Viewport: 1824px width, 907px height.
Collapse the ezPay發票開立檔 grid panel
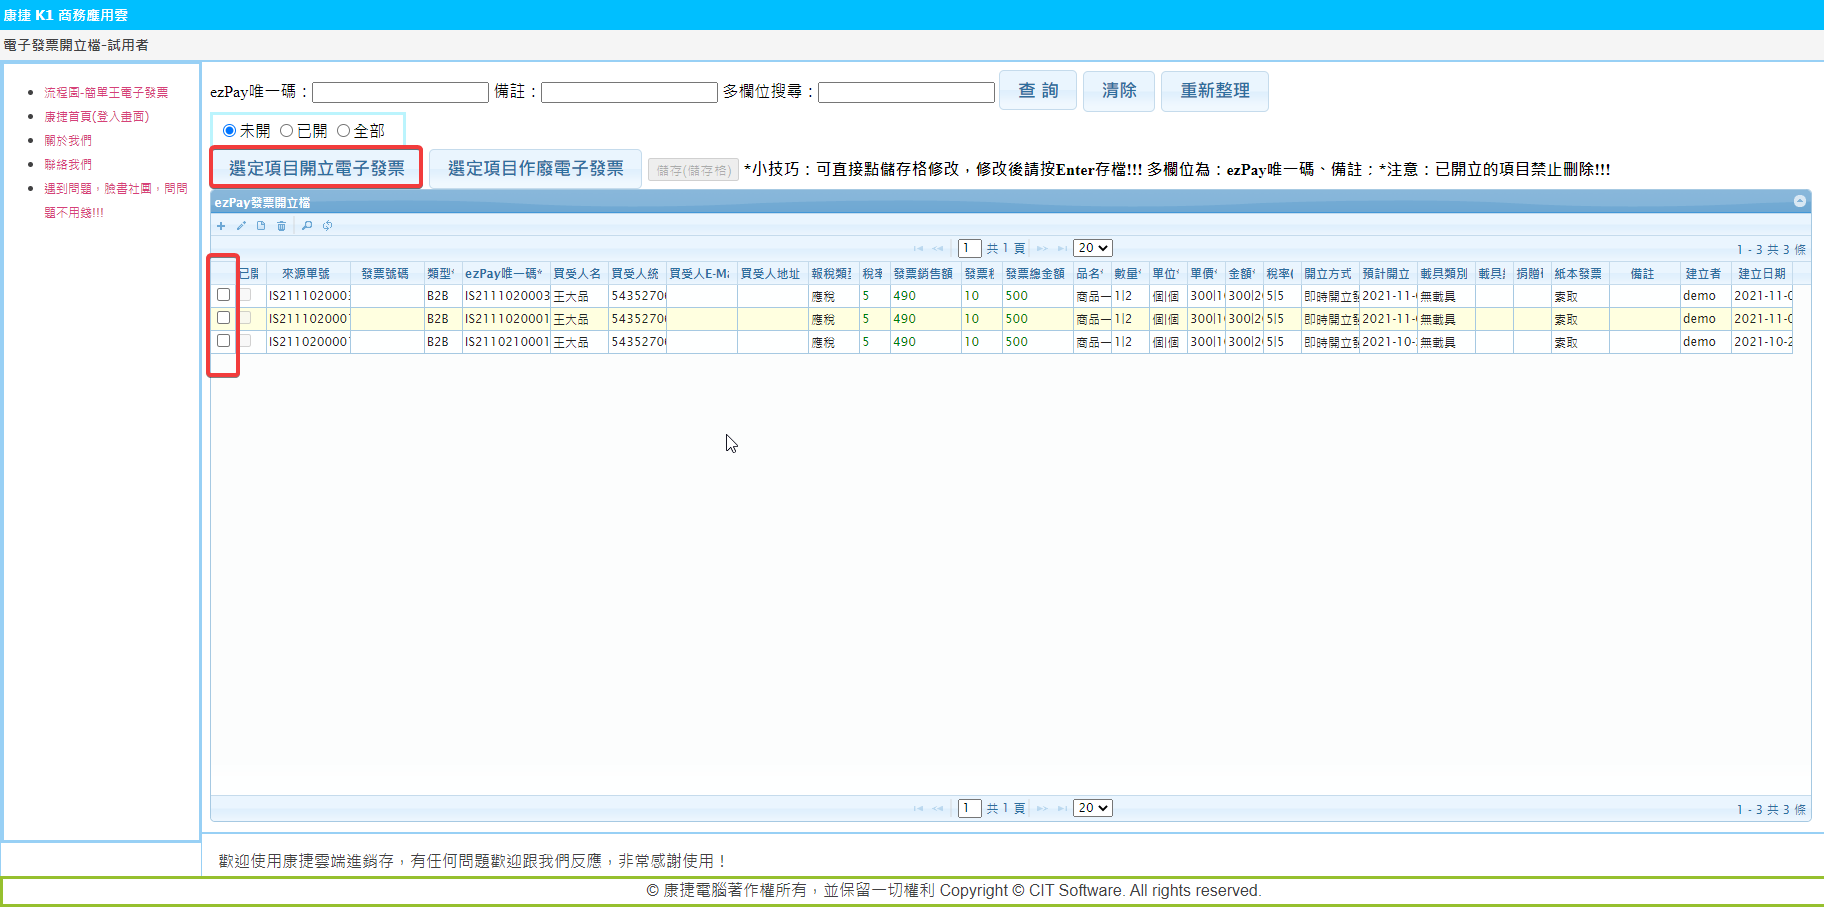pos(1799,201)
